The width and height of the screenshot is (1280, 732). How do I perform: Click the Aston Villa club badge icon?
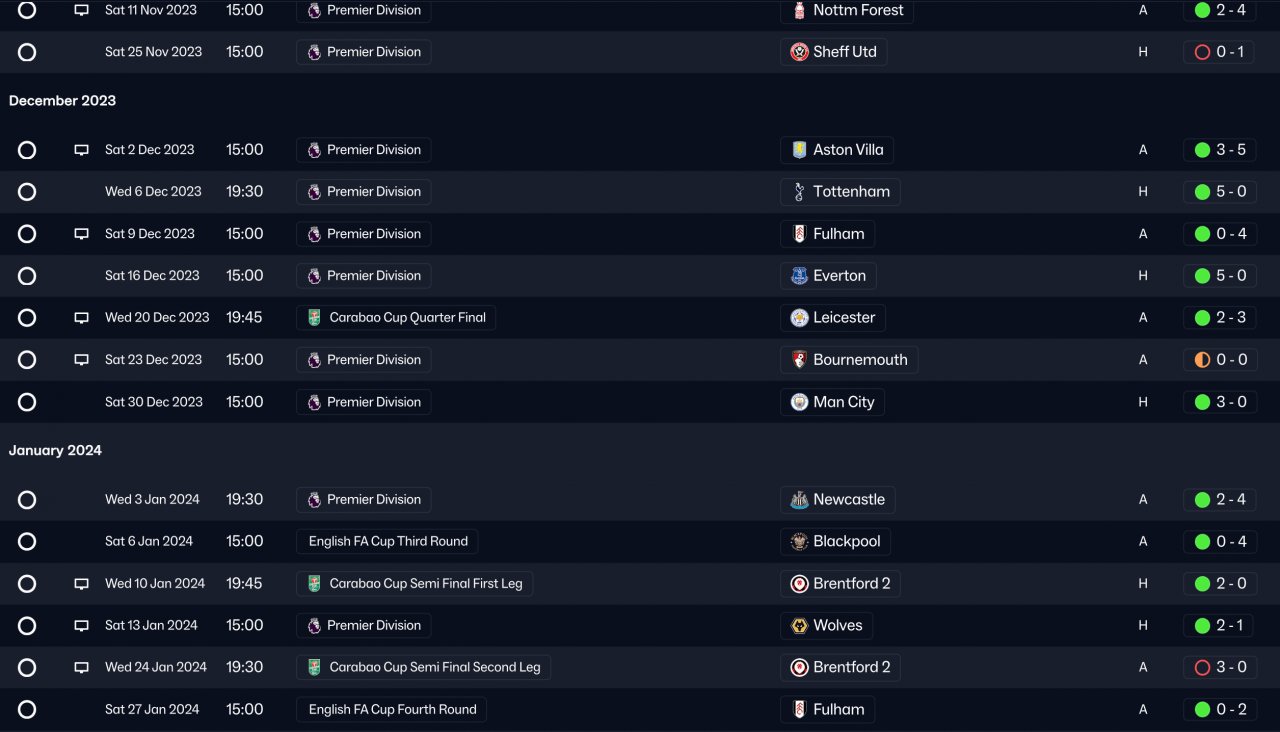click(799, 150)
